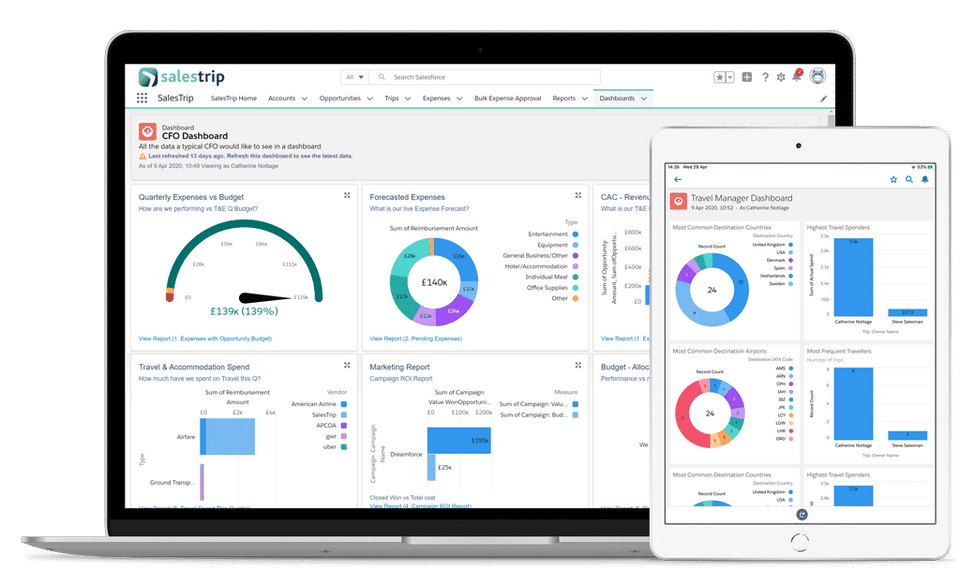The height and width of the screenshot is (572, 960).
Task: Click the APCOA vendor legend swatch
Action: [x=344, y=425]
